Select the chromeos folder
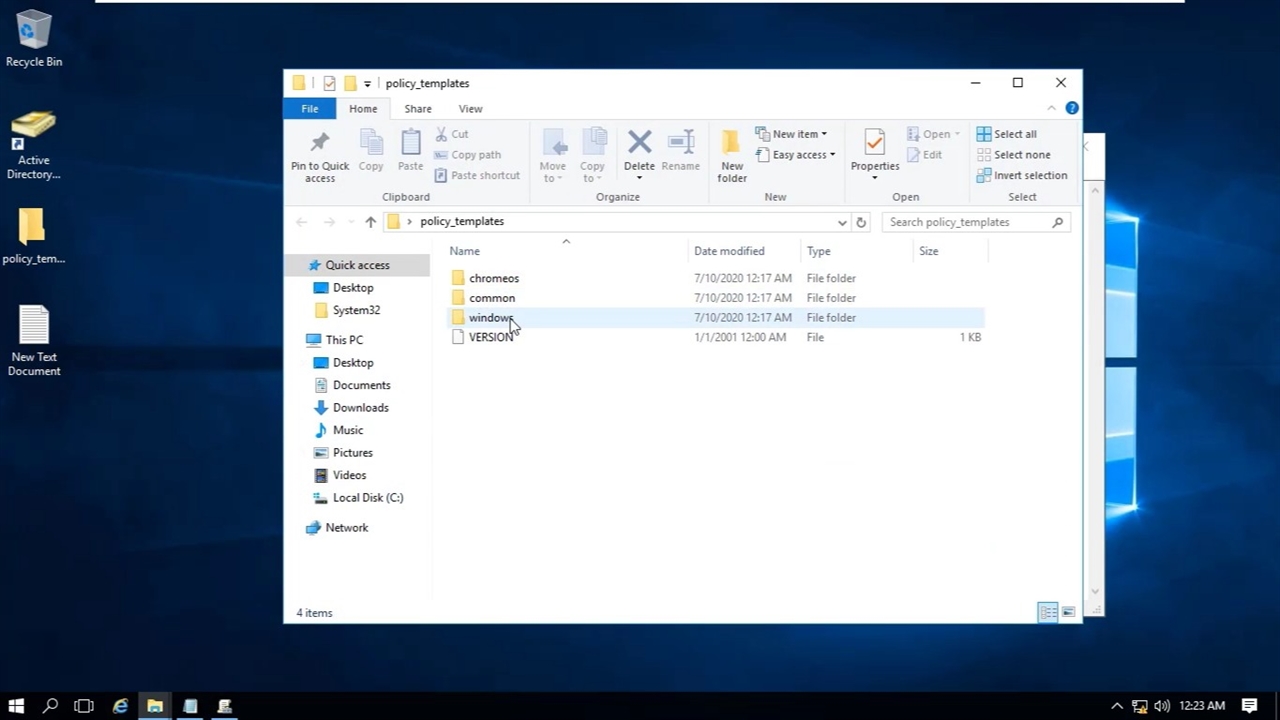This screenshot has width=1280, height=720. point(493,278)
